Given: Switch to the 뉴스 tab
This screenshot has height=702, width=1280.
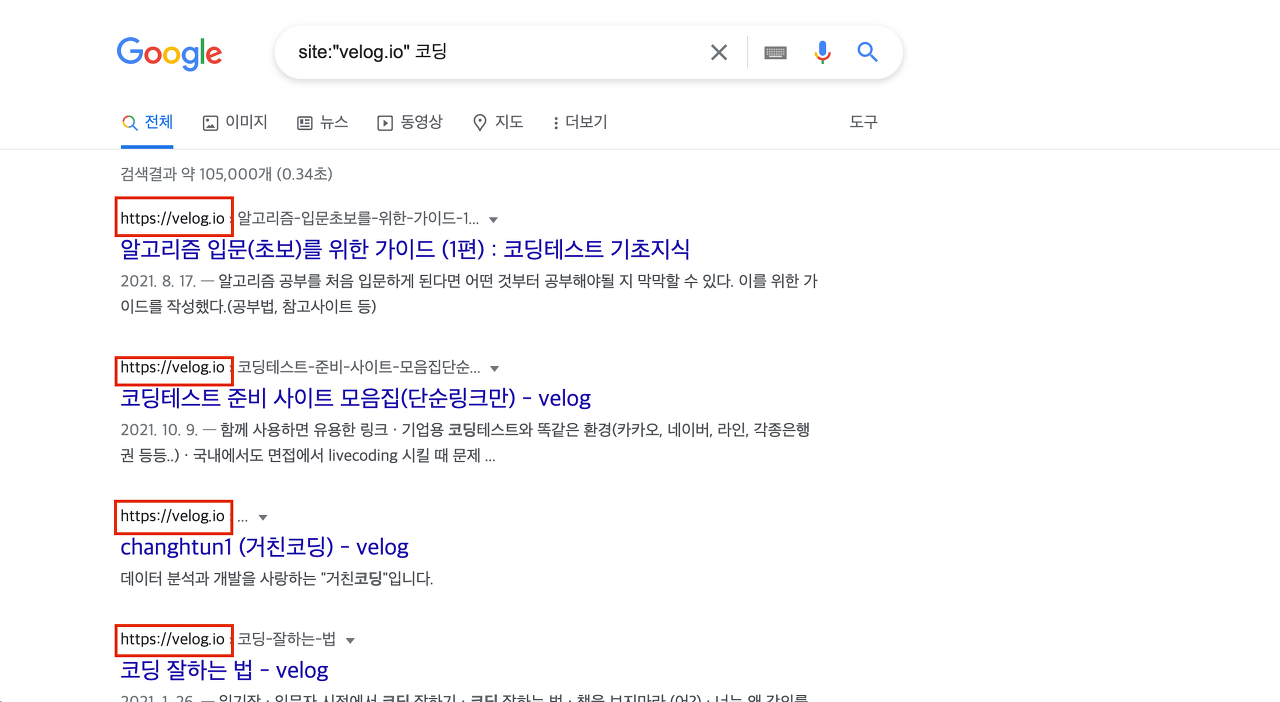Looking at the screenshot, I should pyautogui.click(x=322, y=122).
